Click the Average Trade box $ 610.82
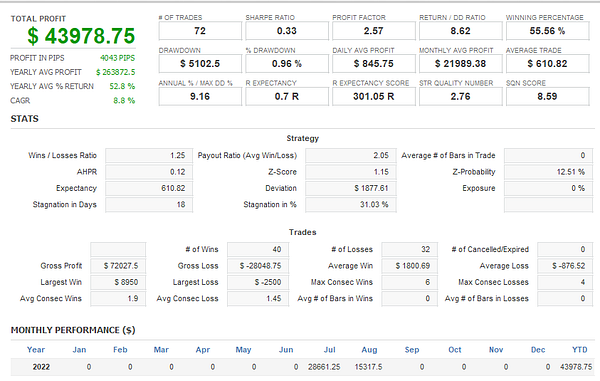 tap(548, 64)
